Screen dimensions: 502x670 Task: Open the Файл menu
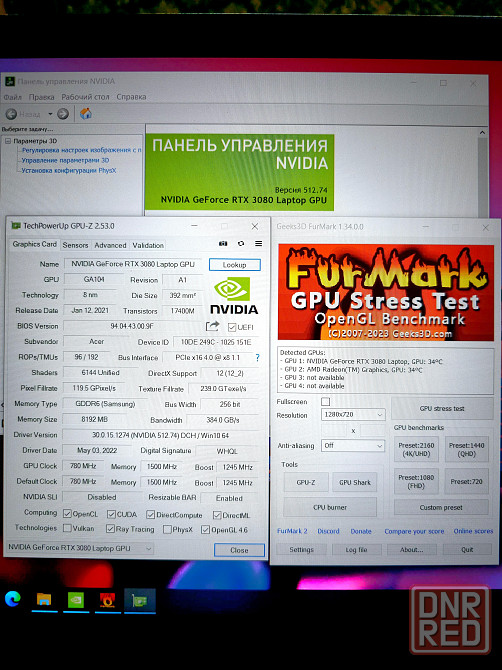pos(13,97)
